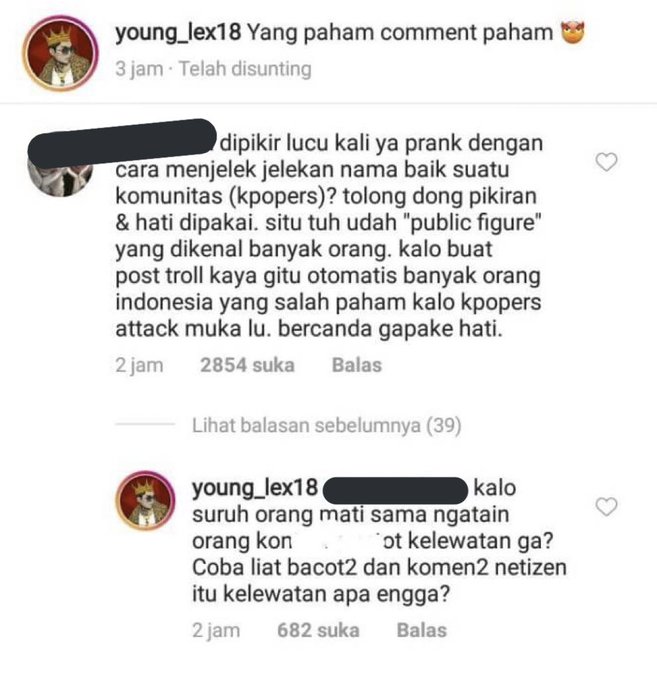
Task: Open the first commenter's blacked-out username
Action: tap(122, 142)
